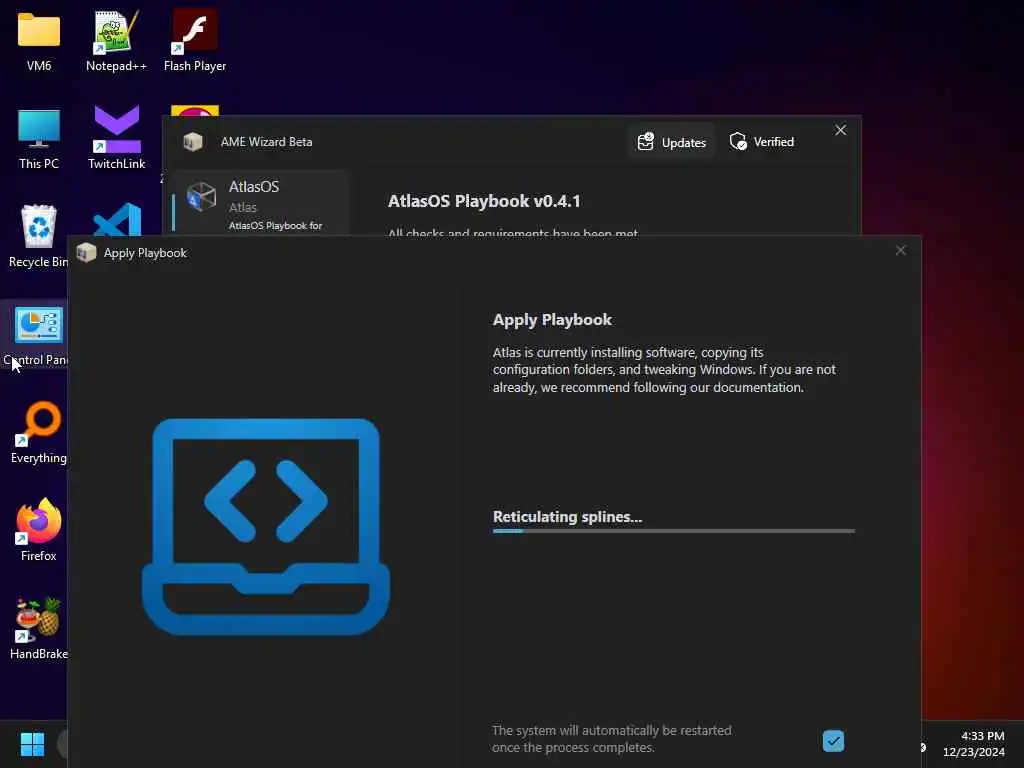
Task: Click the Apply Playbook heading text
Action: coord(552,320)
